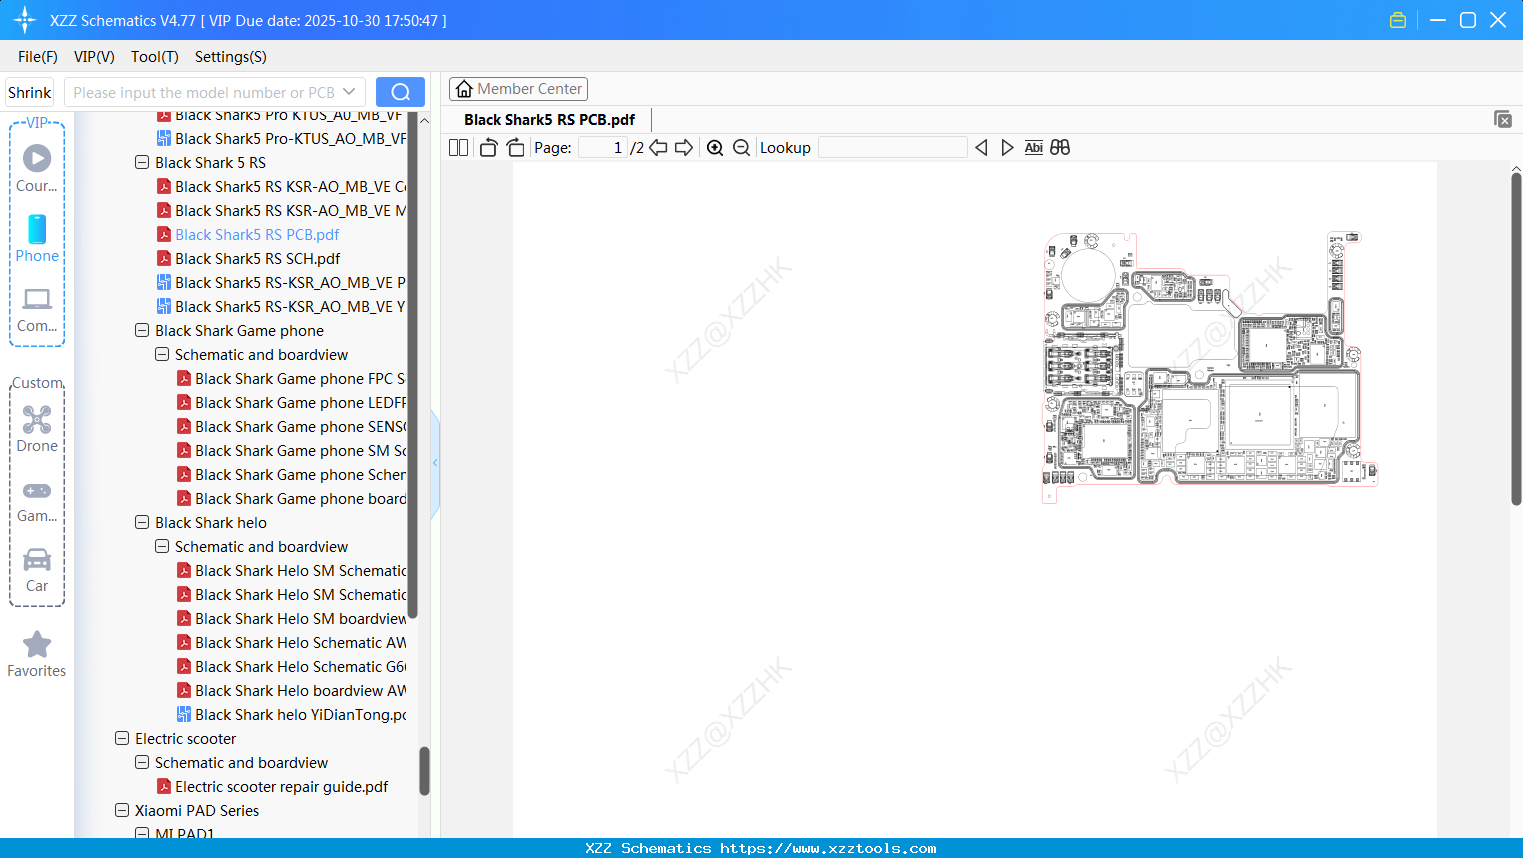Open the Favorites star in sidebar

click(37, 654)
